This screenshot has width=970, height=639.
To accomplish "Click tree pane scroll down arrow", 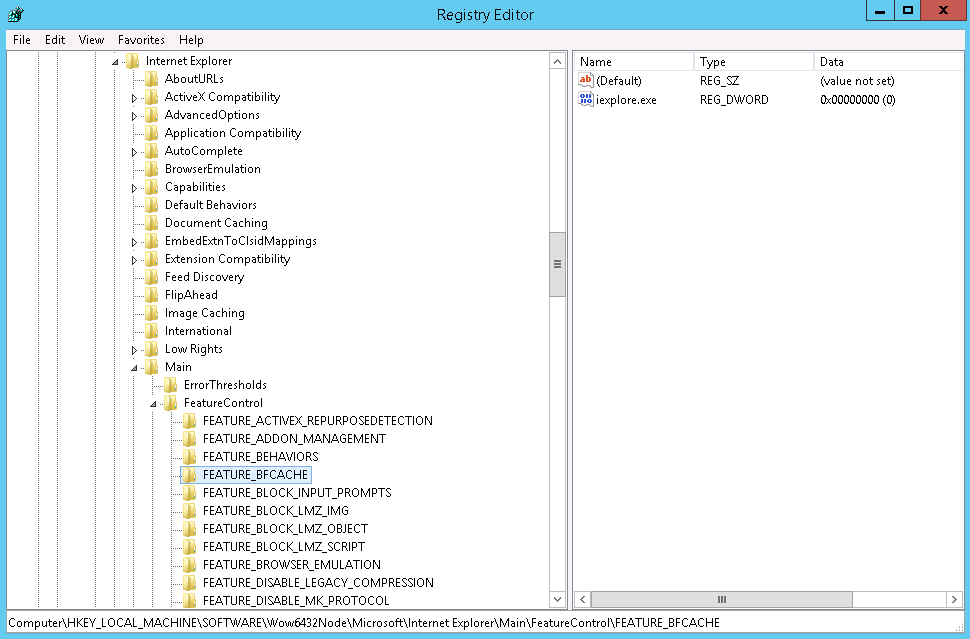I will (557, 599).
